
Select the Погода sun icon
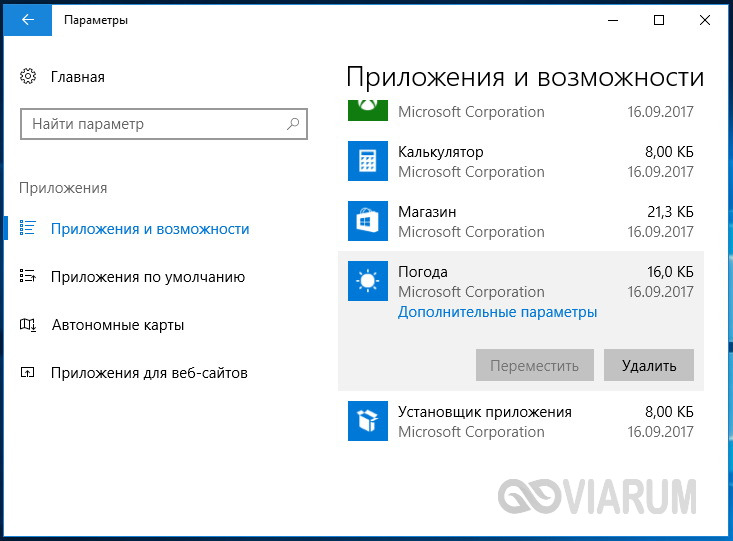(x=367, y=281)
